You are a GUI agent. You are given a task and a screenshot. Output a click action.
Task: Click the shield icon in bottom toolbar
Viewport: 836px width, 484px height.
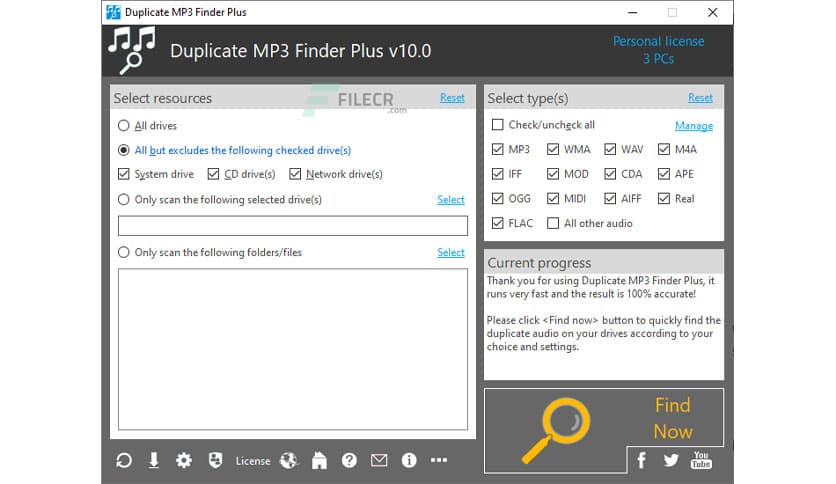215,459
